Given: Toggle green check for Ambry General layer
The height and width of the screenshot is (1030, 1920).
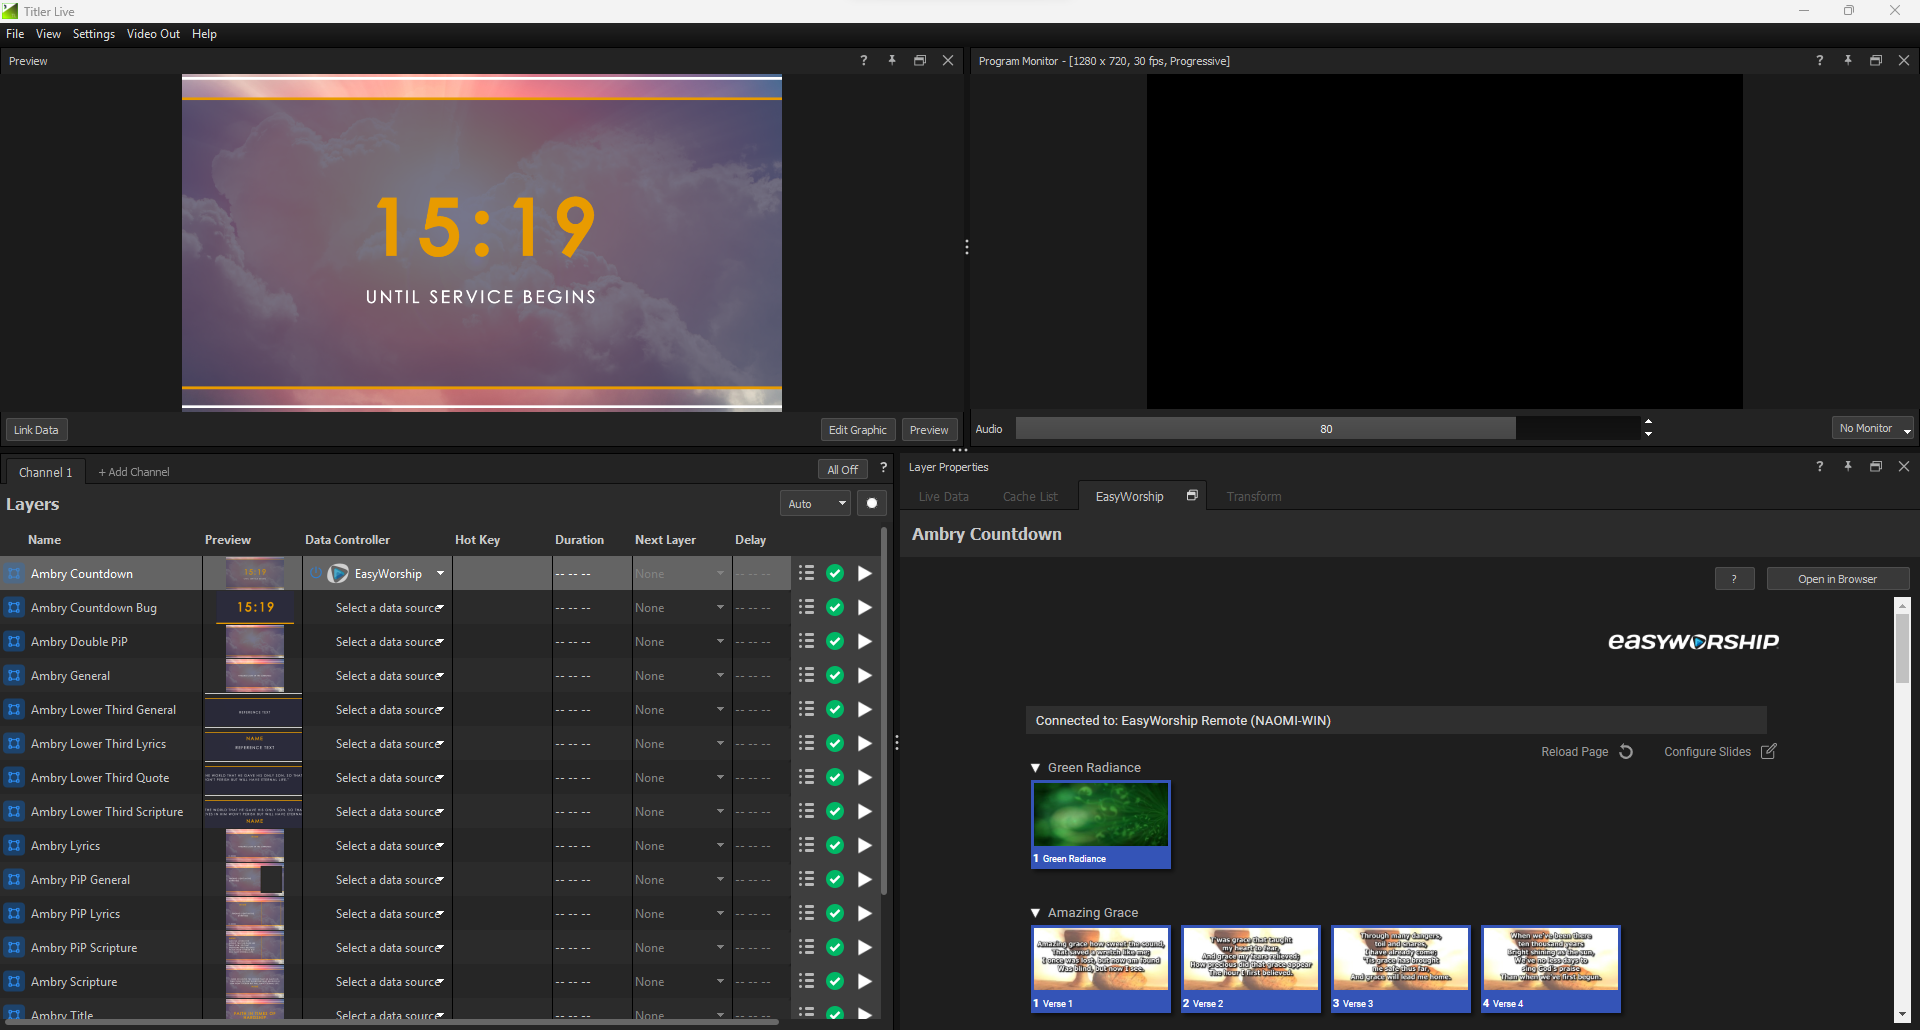Looking at the screenshot, I should tap(835, 676).
